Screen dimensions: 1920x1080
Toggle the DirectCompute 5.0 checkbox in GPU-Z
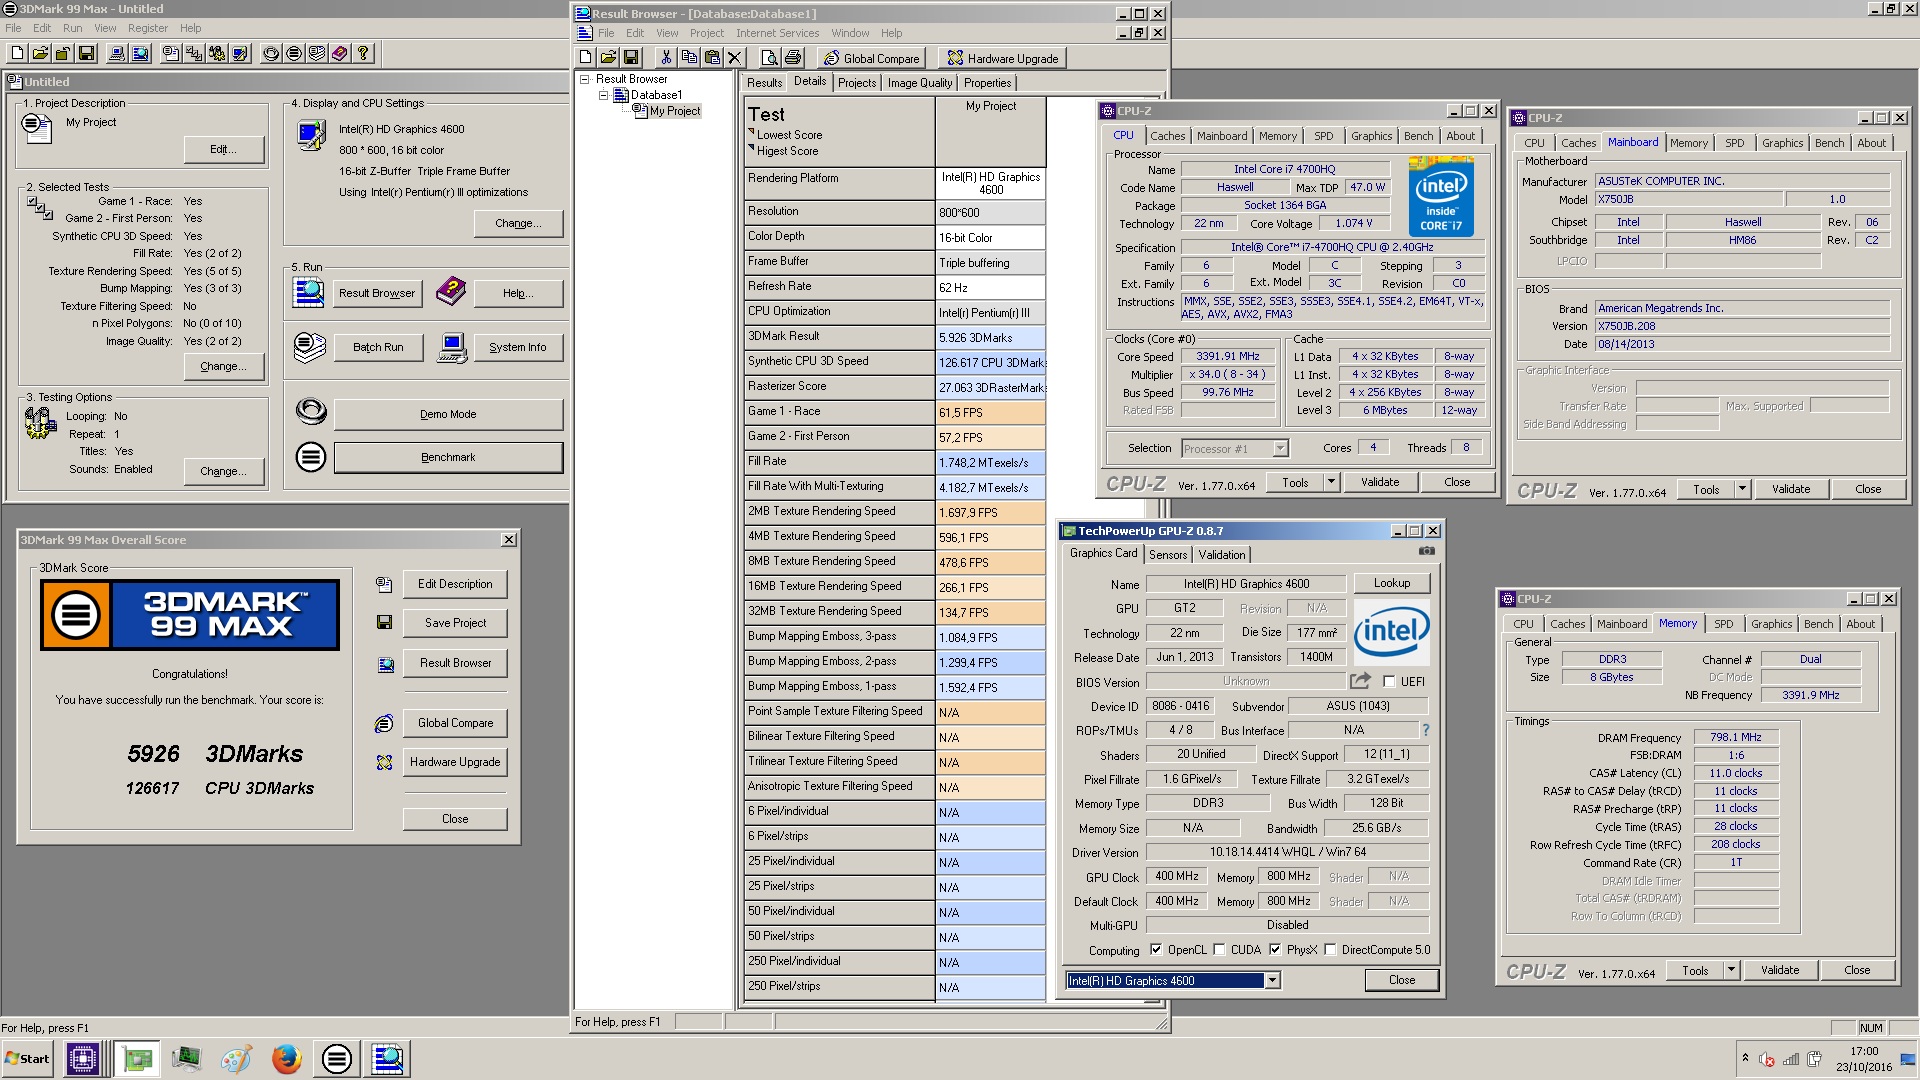(1330, 950)
